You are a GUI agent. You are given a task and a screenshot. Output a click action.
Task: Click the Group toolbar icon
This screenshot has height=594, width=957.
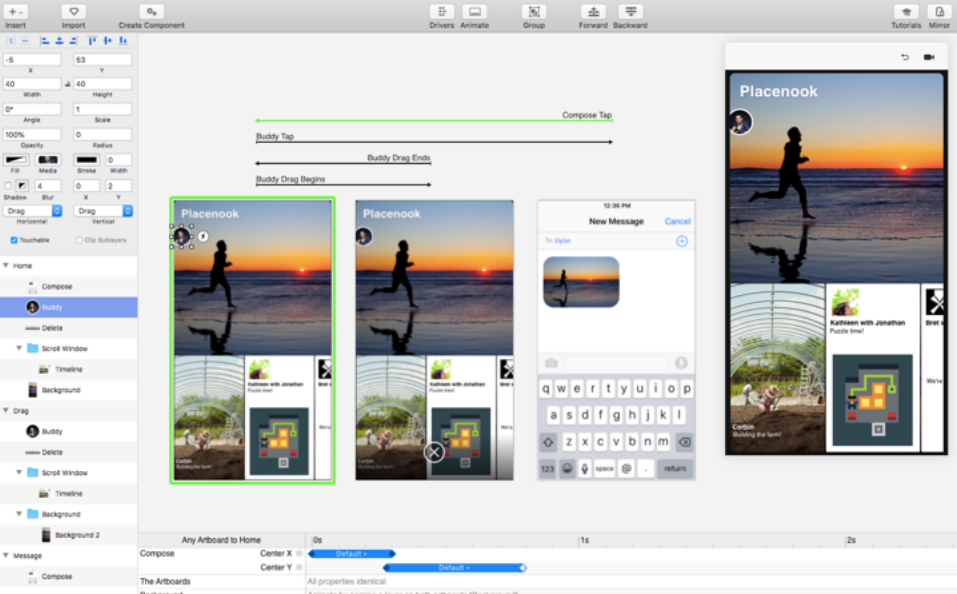533,12
